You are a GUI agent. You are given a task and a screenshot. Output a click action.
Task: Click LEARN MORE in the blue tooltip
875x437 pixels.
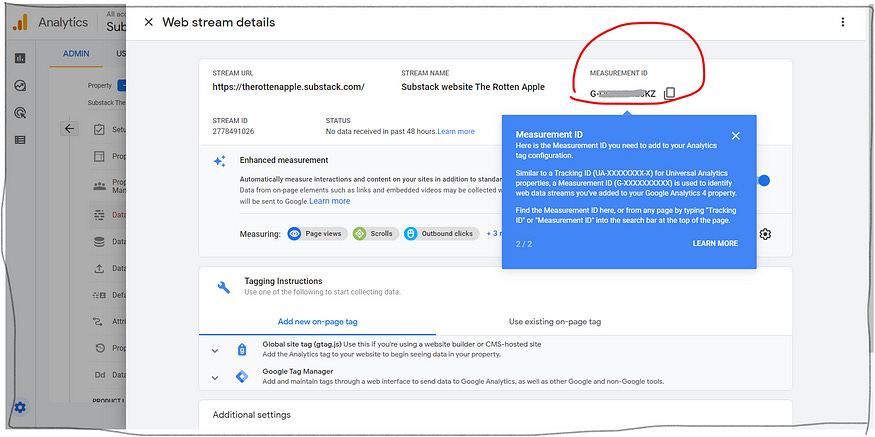point(715,243)
